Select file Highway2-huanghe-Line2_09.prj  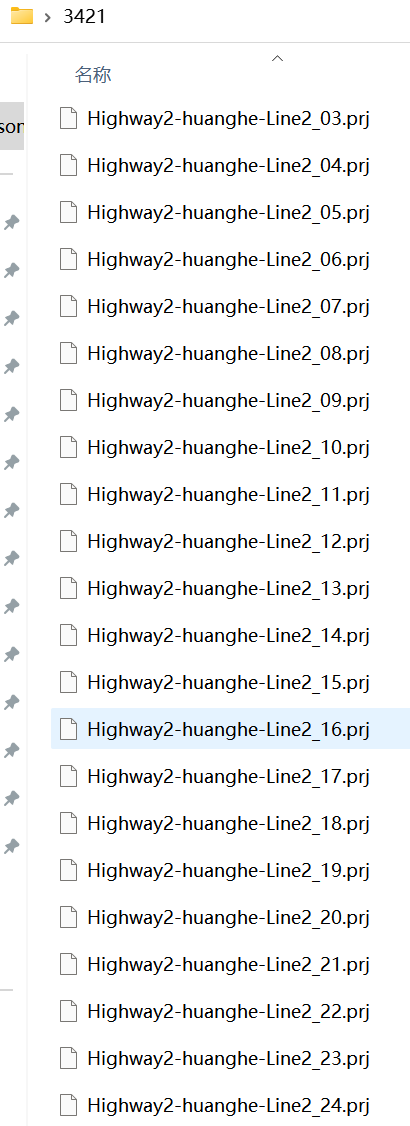point(230,401)
